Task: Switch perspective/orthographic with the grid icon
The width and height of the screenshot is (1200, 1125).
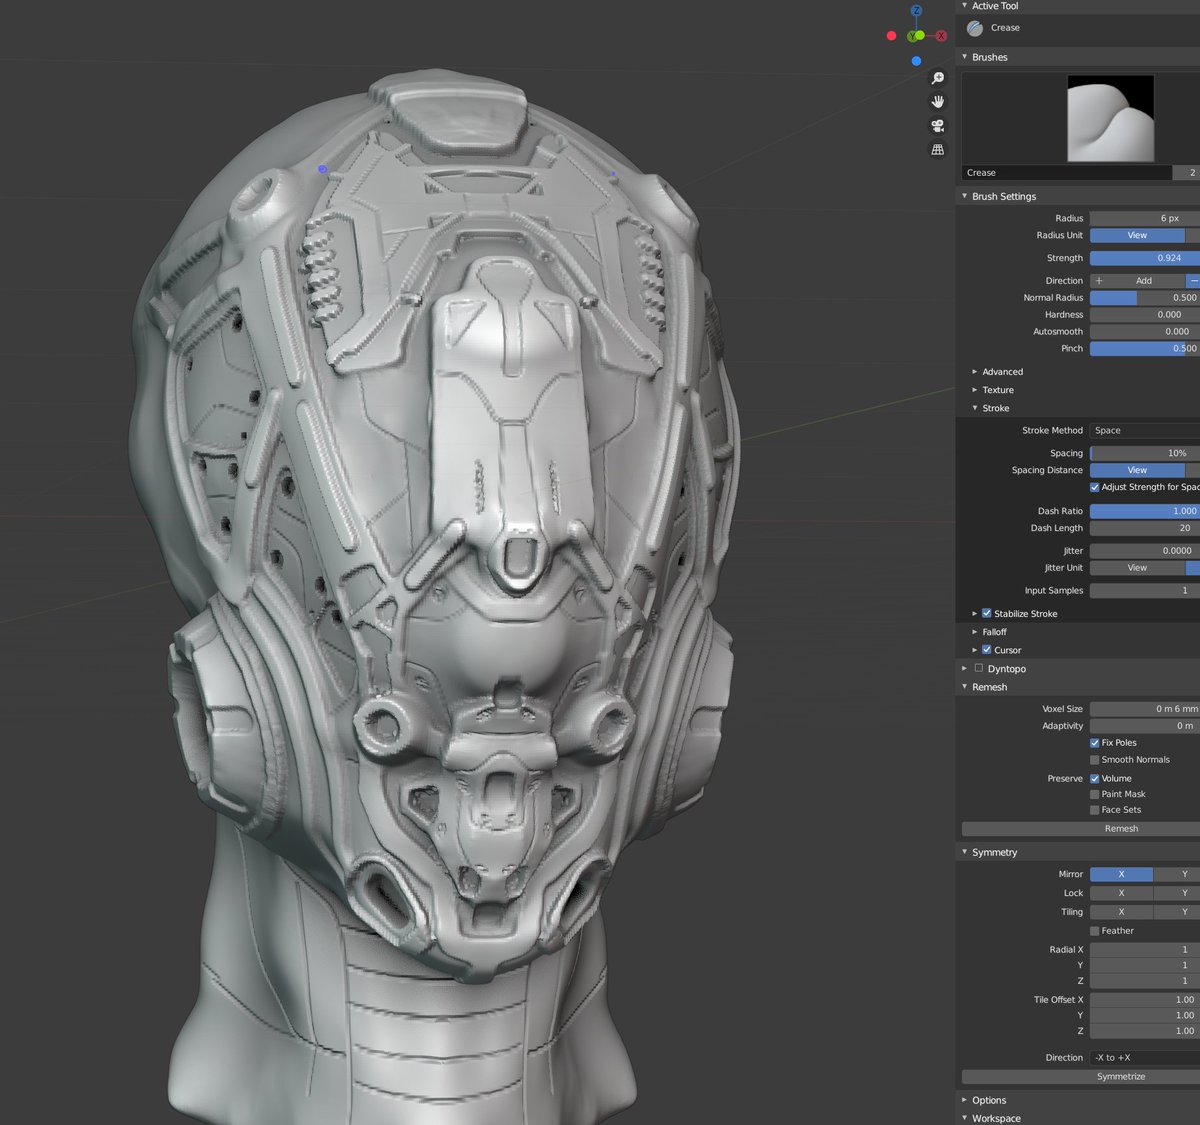Action: [937, 150]
